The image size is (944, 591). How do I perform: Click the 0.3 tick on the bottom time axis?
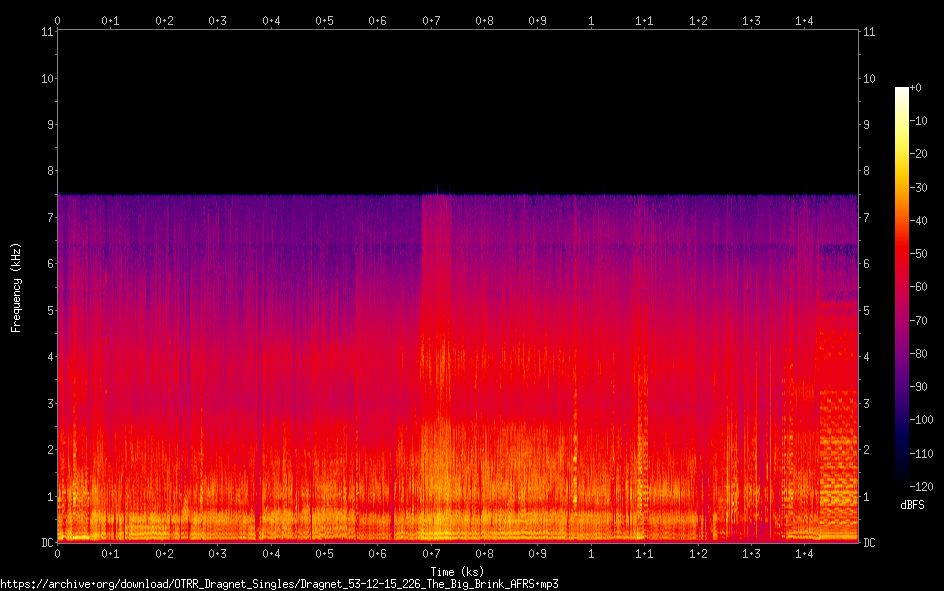coord(217,553)
